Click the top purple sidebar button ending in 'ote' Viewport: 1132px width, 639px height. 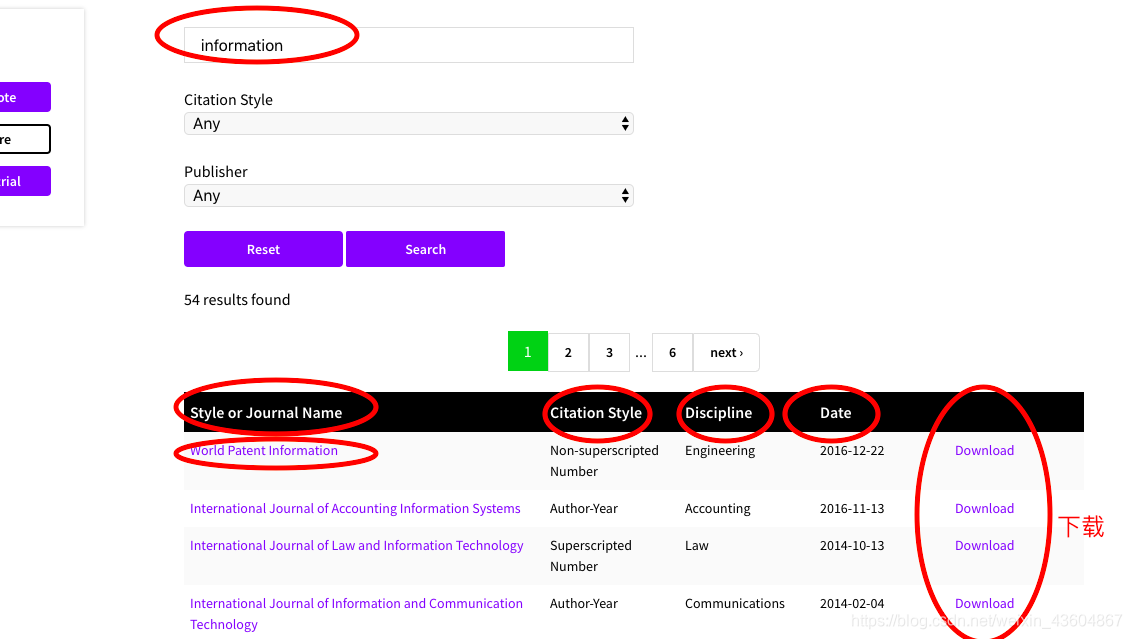click(x=25, y=97)
